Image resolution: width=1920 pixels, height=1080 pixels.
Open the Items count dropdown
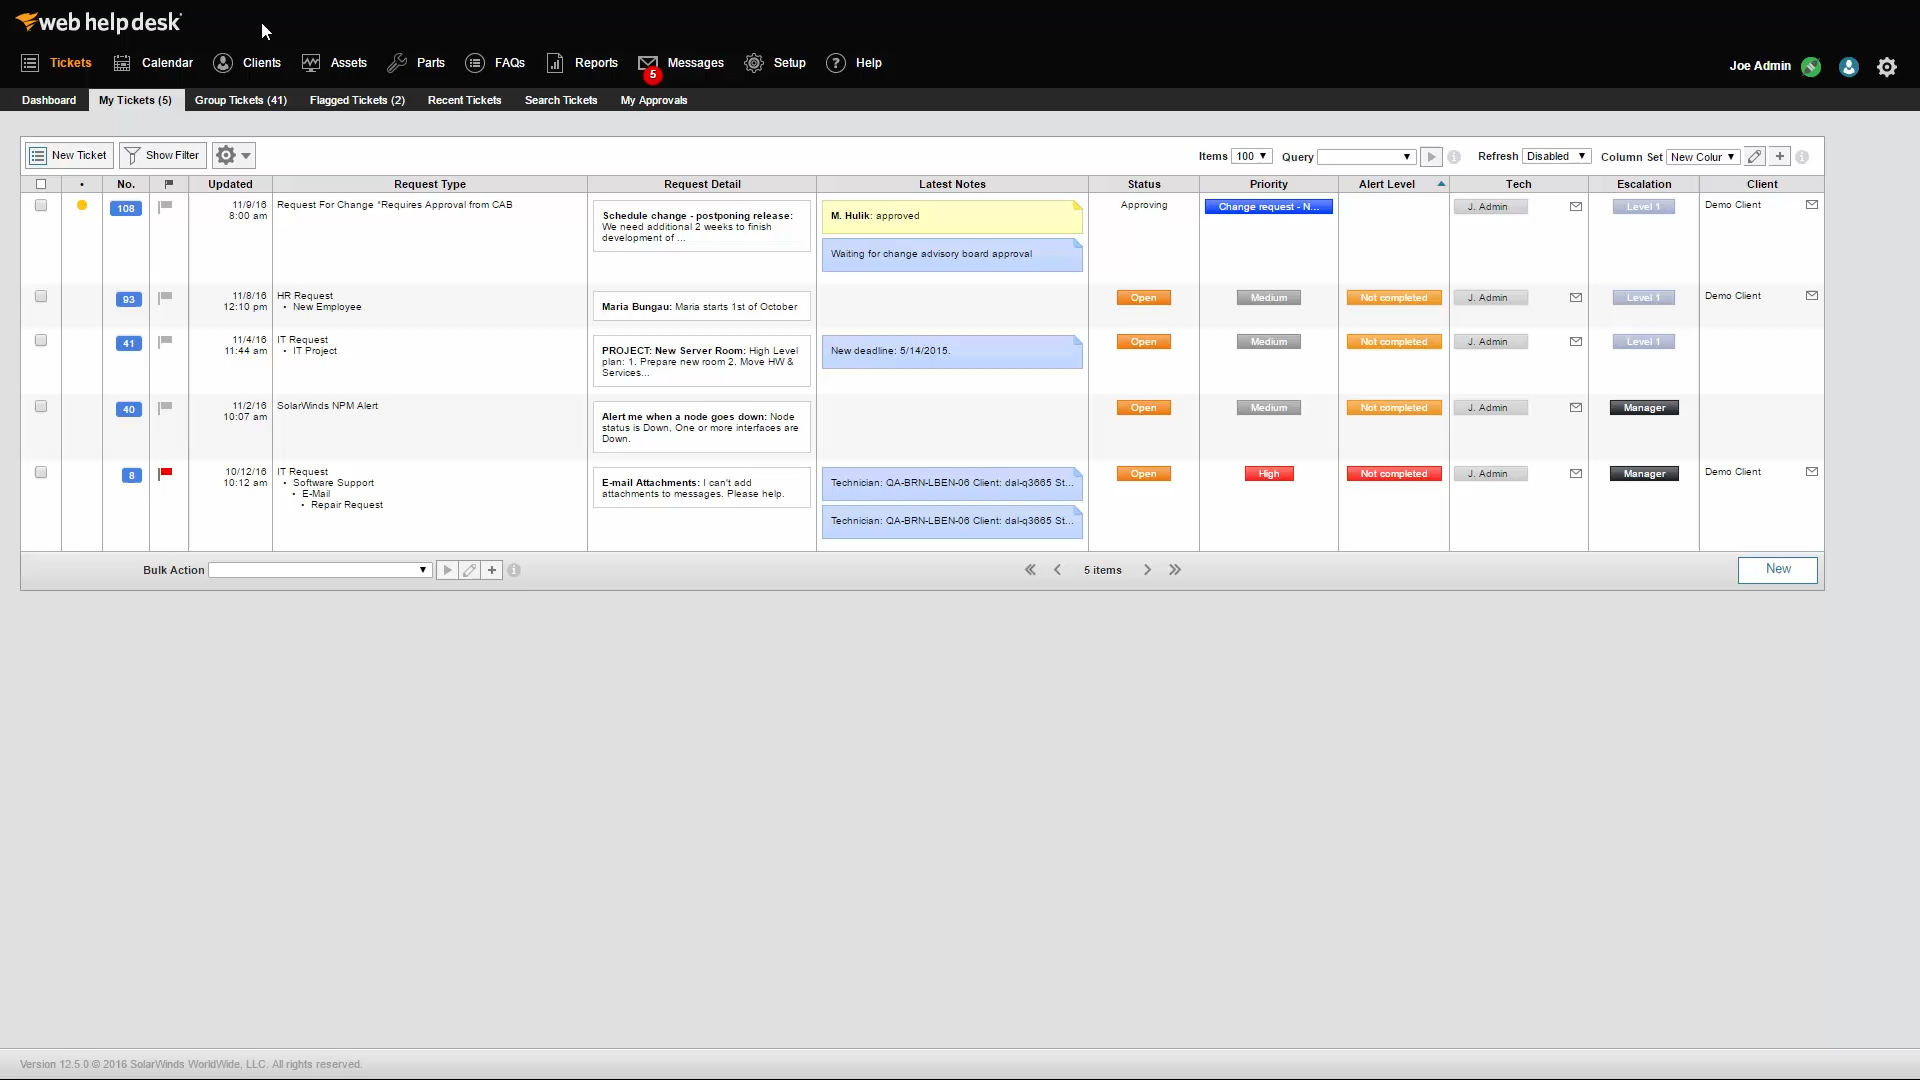point(1251,156)
